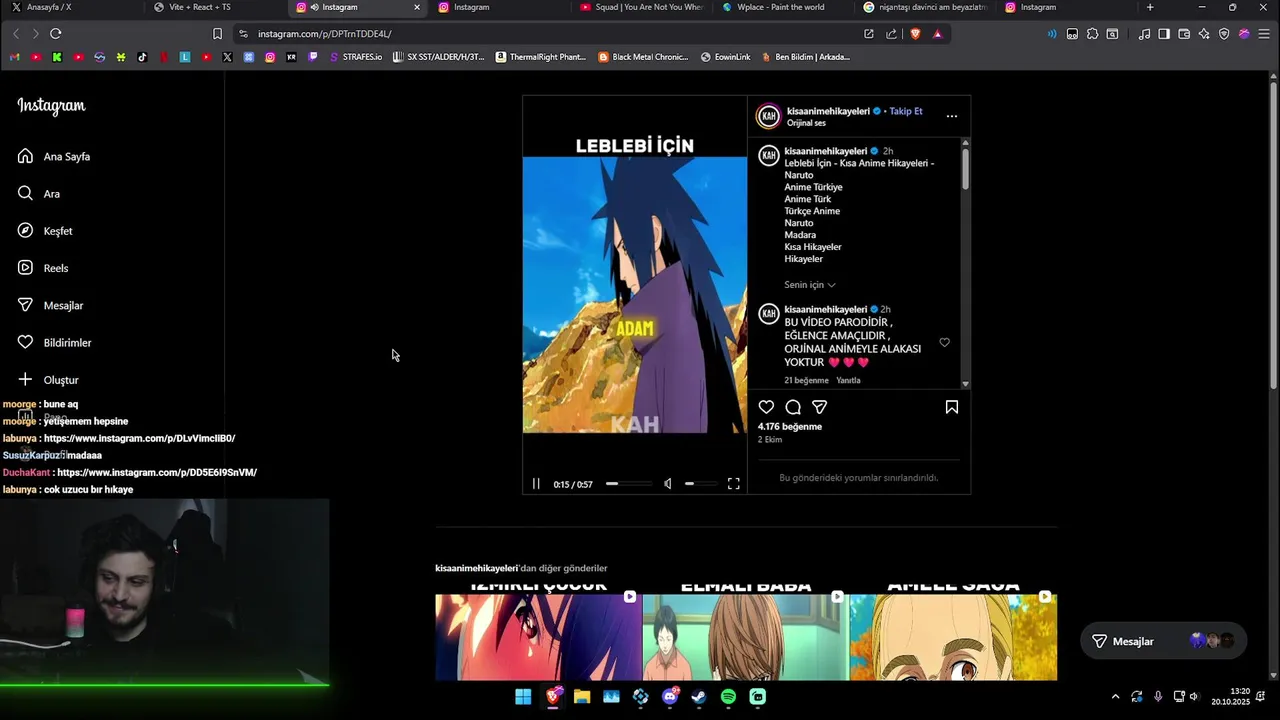Open the Elmalı Baba post thumbnail

pos(746,630)
